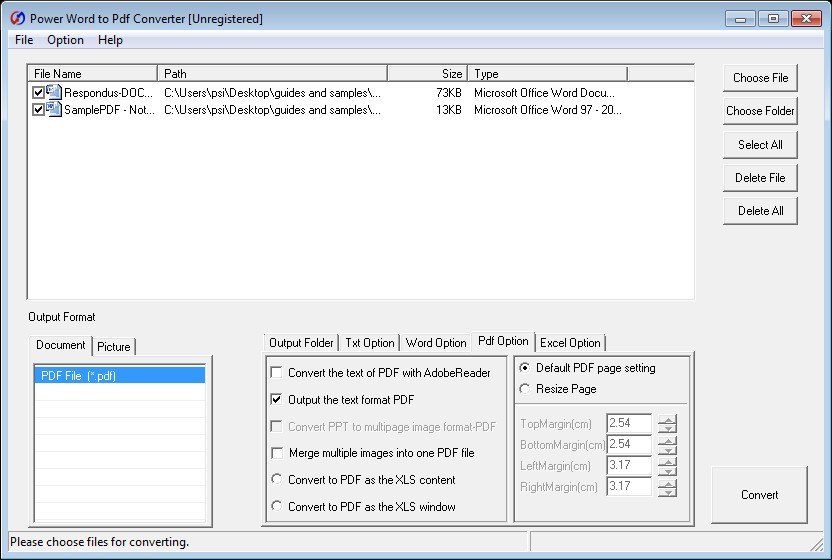Screen dimensions: 832x560
Task: Click the TopMargin value field
Action: (629, 423)
